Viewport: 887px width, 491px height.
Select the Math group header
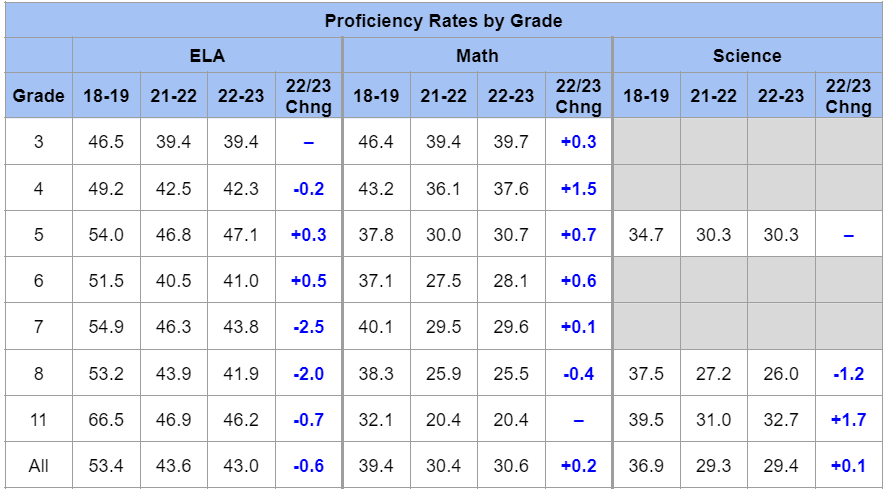click(477, 56)
